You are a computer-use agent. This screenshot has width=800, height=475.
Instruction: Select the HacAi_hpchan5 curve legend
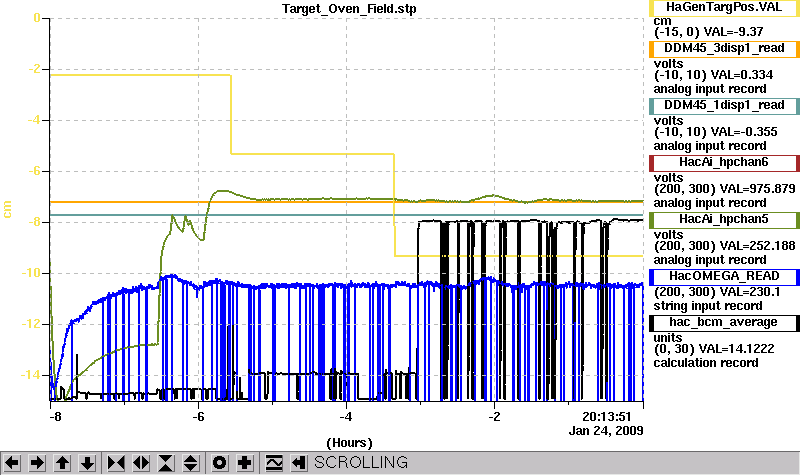point(724,220)
